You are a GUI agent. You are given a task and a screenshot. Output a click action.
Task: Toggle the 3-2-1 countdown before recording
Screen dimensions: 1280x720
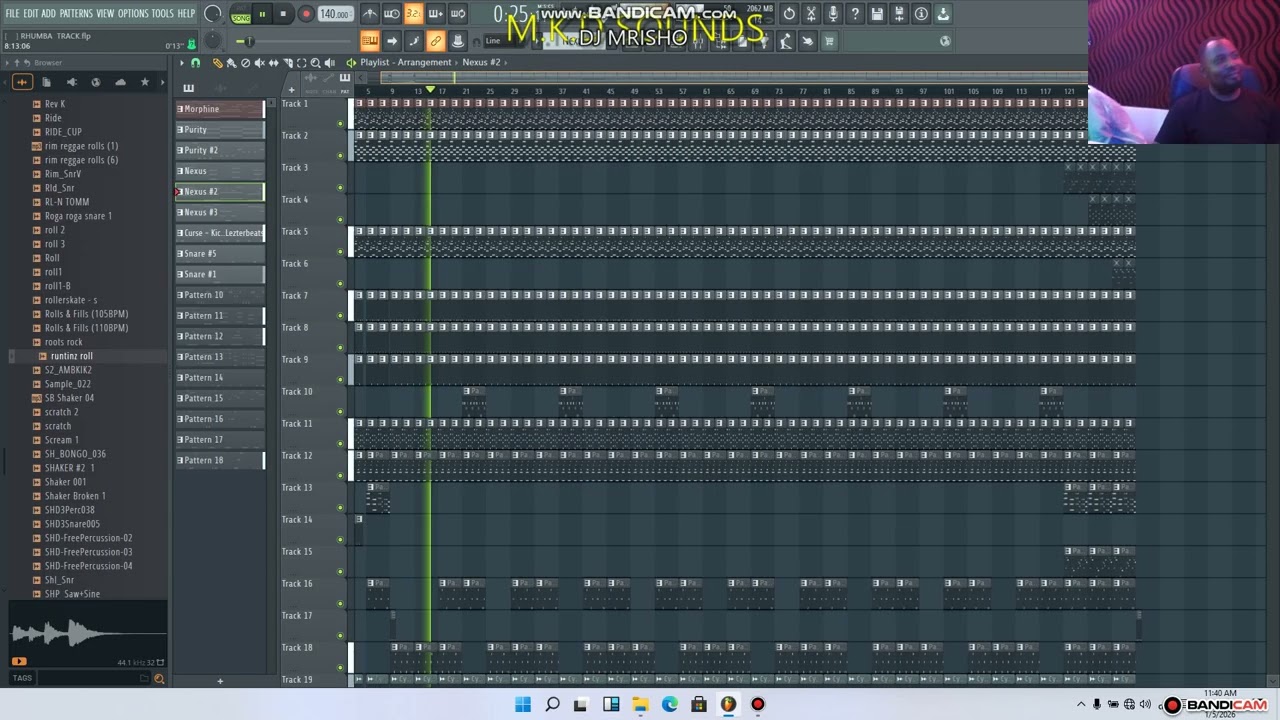414,14
